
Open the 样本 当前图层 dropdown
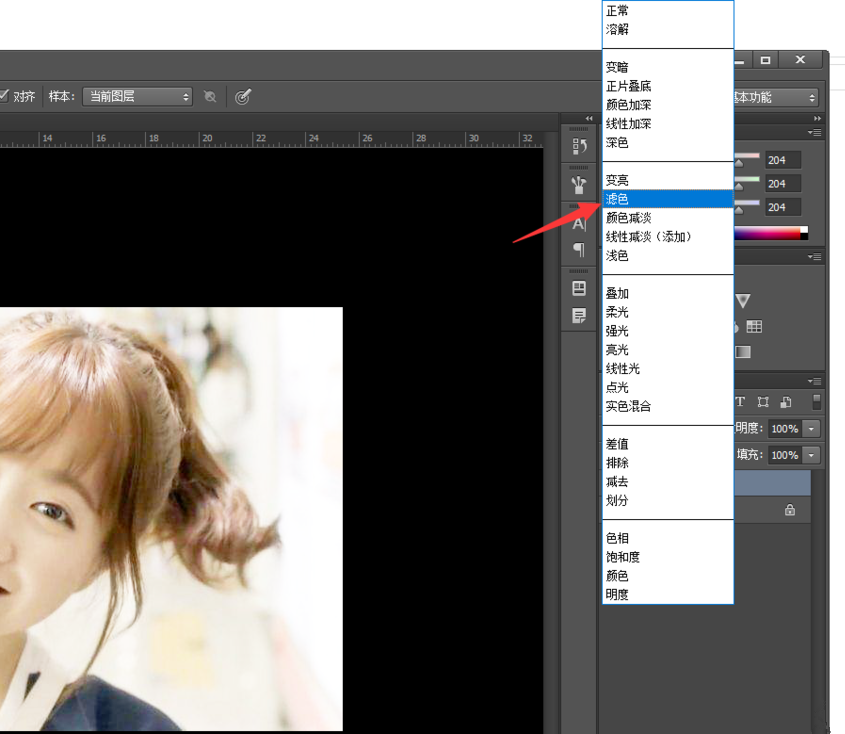click(137, 97)
